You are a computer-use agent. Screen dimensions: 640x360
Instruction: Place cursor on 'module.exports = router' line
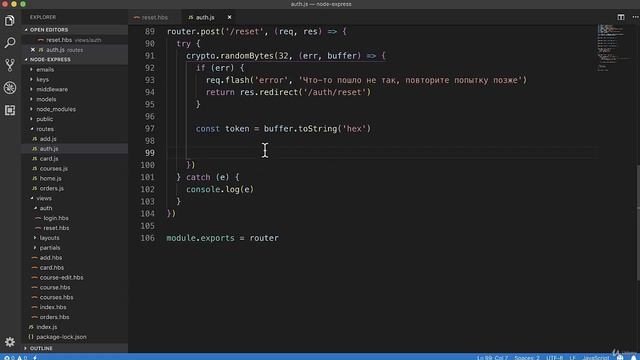pyautogui.click(x=222, y=238)
